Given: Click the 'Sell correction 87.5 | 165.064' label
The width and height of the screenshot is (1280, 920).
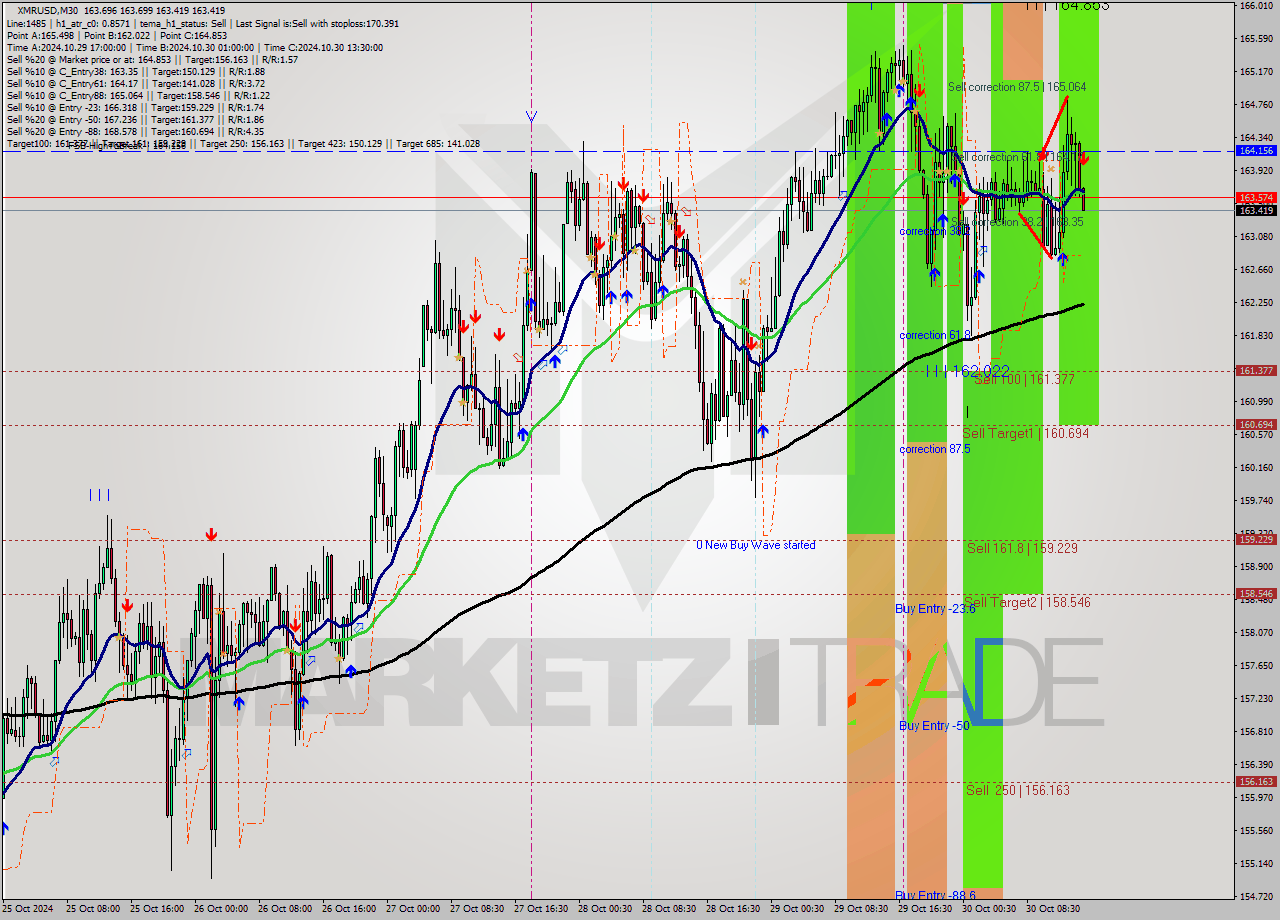Looking at the screenshot, I should (1017, 88).
